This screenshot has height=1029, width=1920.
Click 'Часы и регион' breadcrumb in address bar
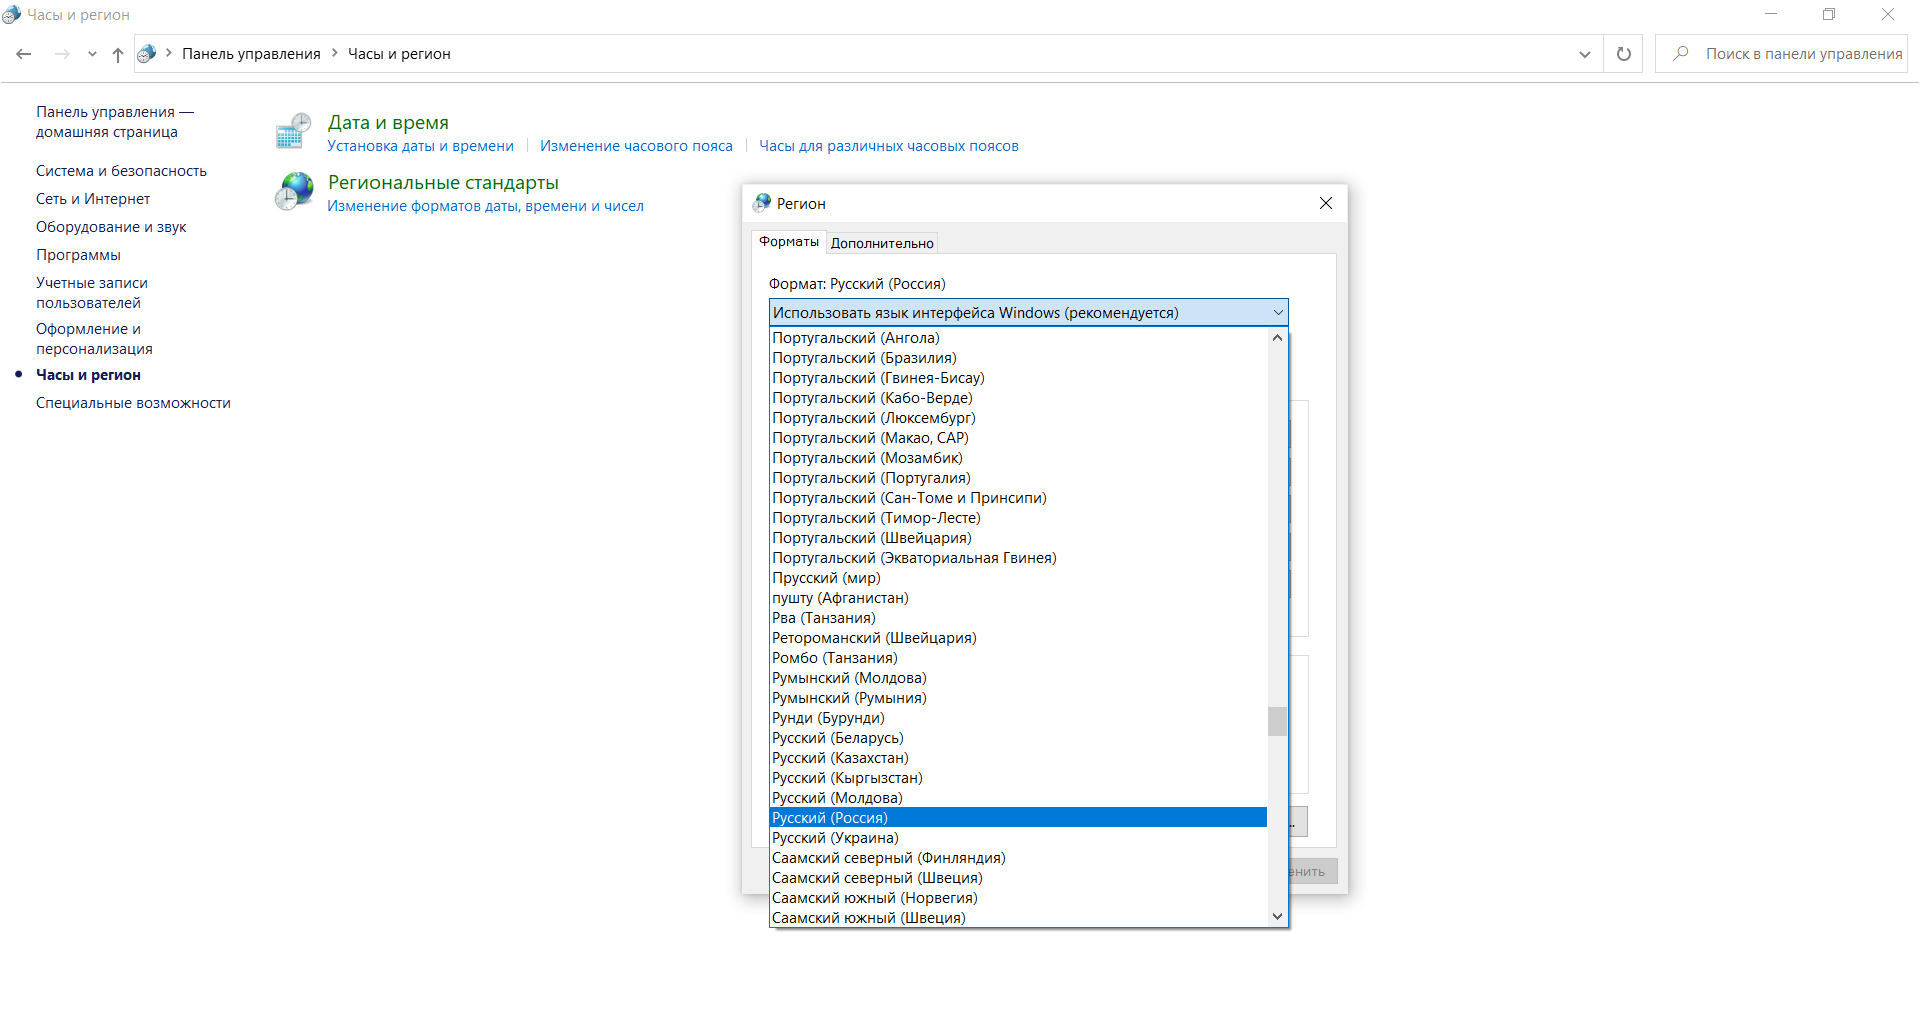pos(399,54)
